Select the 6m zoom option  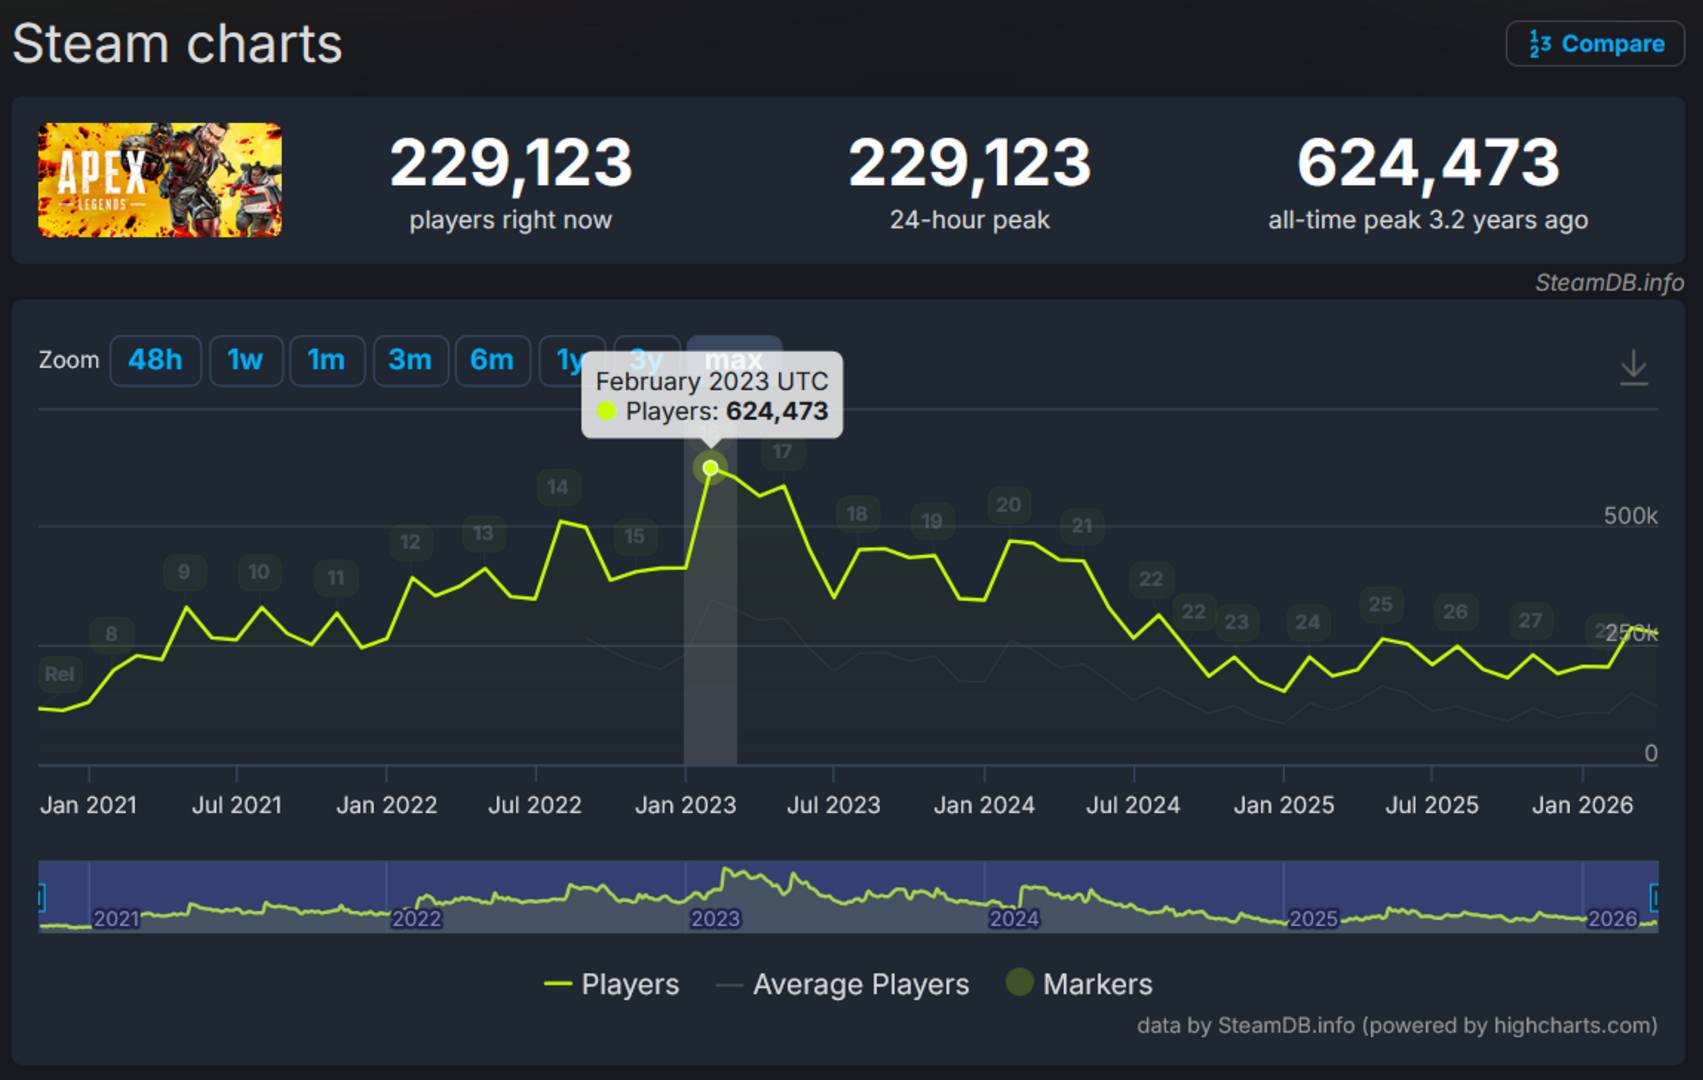493,361
